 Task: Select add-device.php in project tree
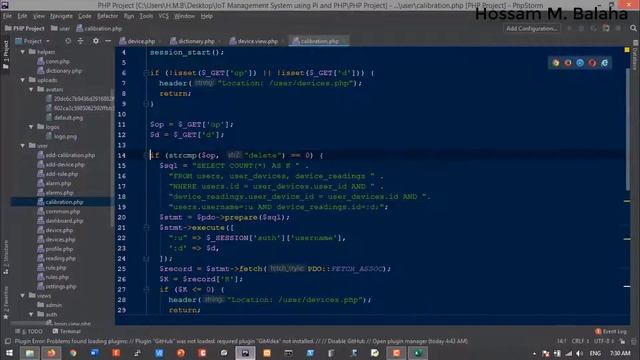[x=65, y=164]
